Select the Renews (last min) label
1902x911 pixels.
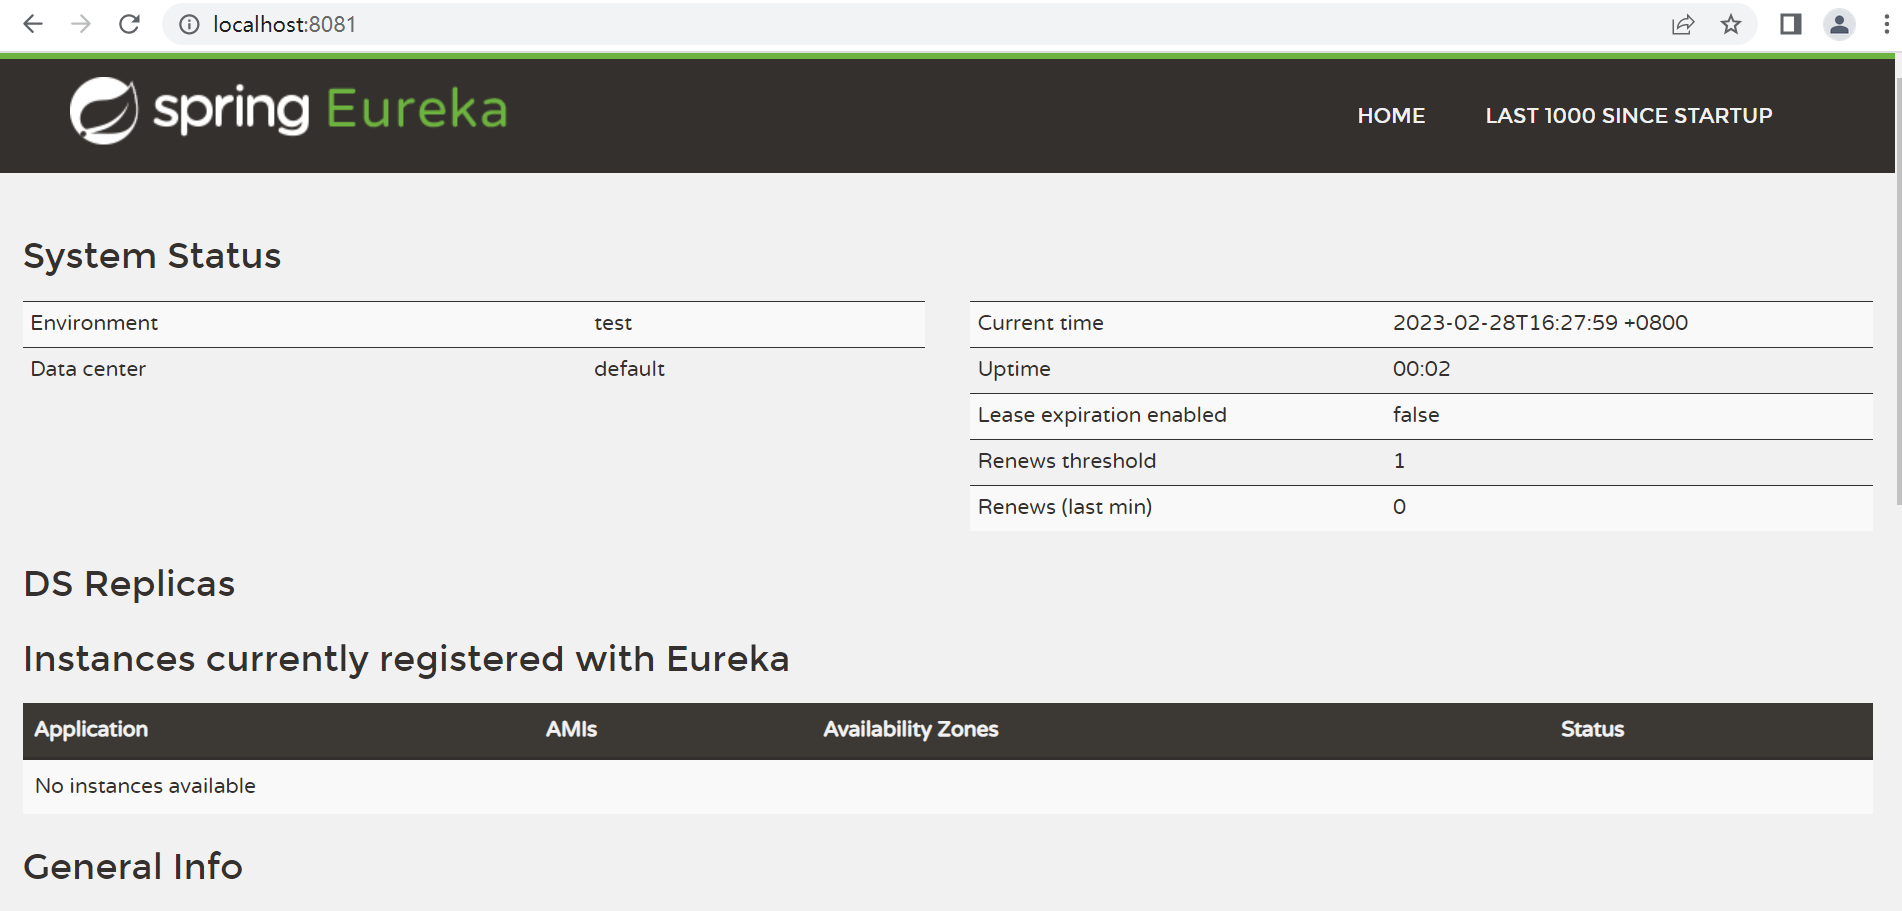1065,507
